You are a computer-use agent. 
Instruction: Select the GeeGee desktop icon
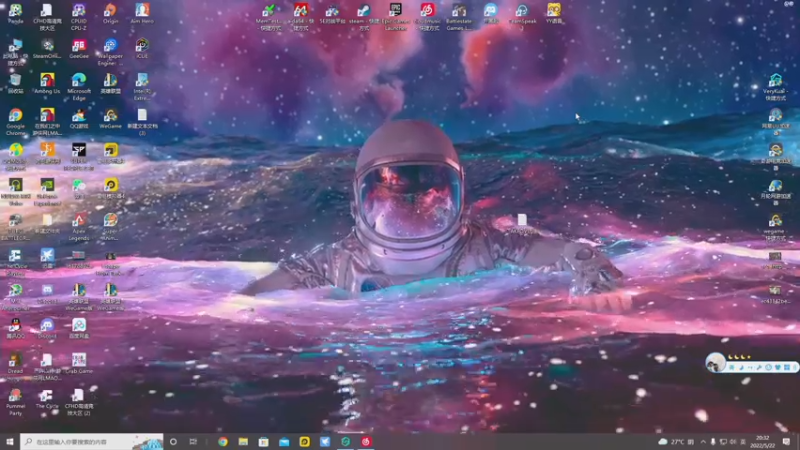point(79,49)
